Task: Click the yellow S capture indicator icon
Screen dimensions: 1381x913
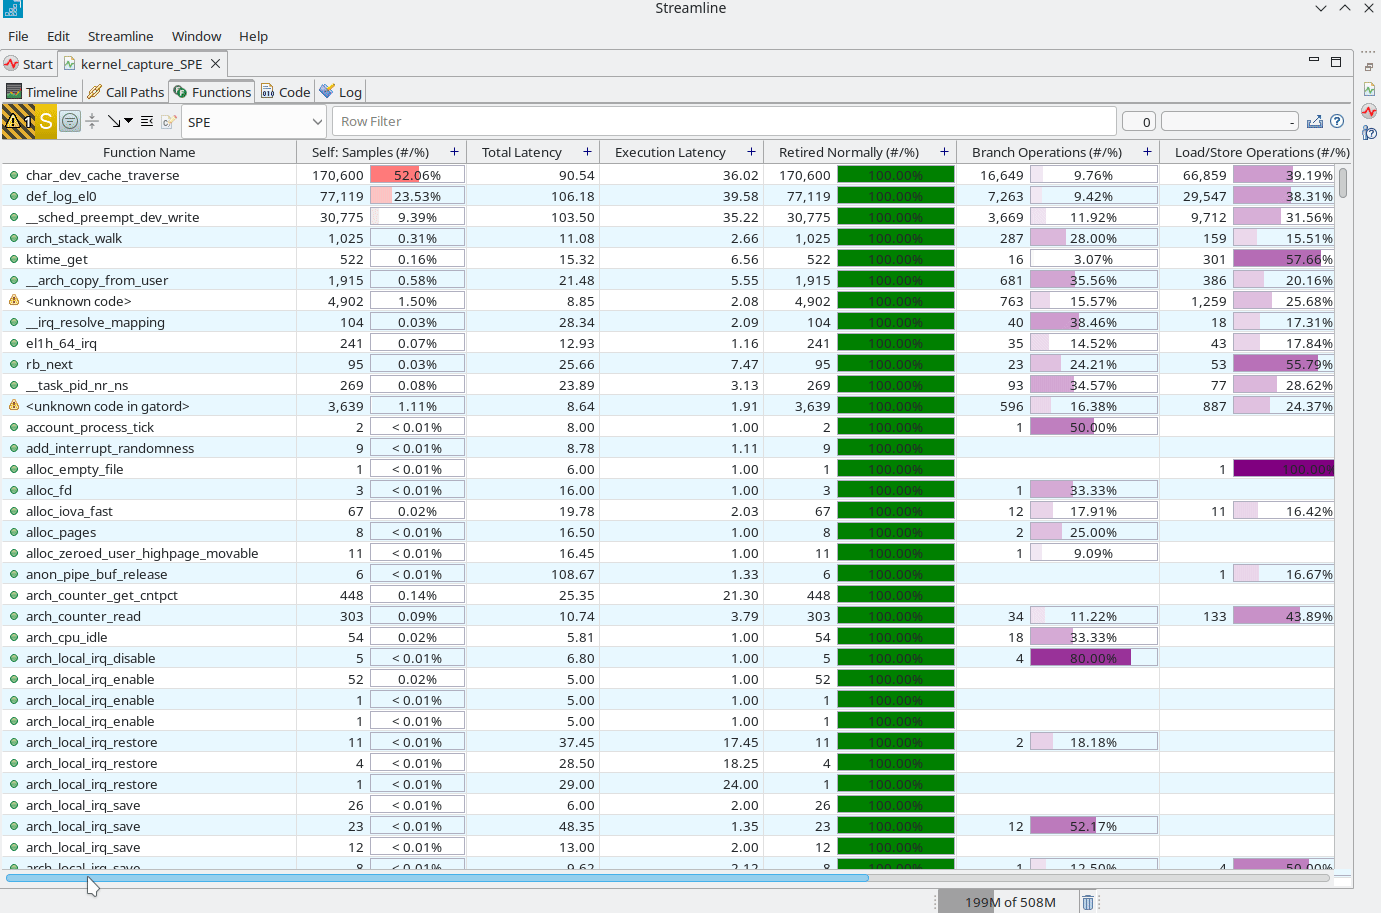Action: [x=47, y=121]
